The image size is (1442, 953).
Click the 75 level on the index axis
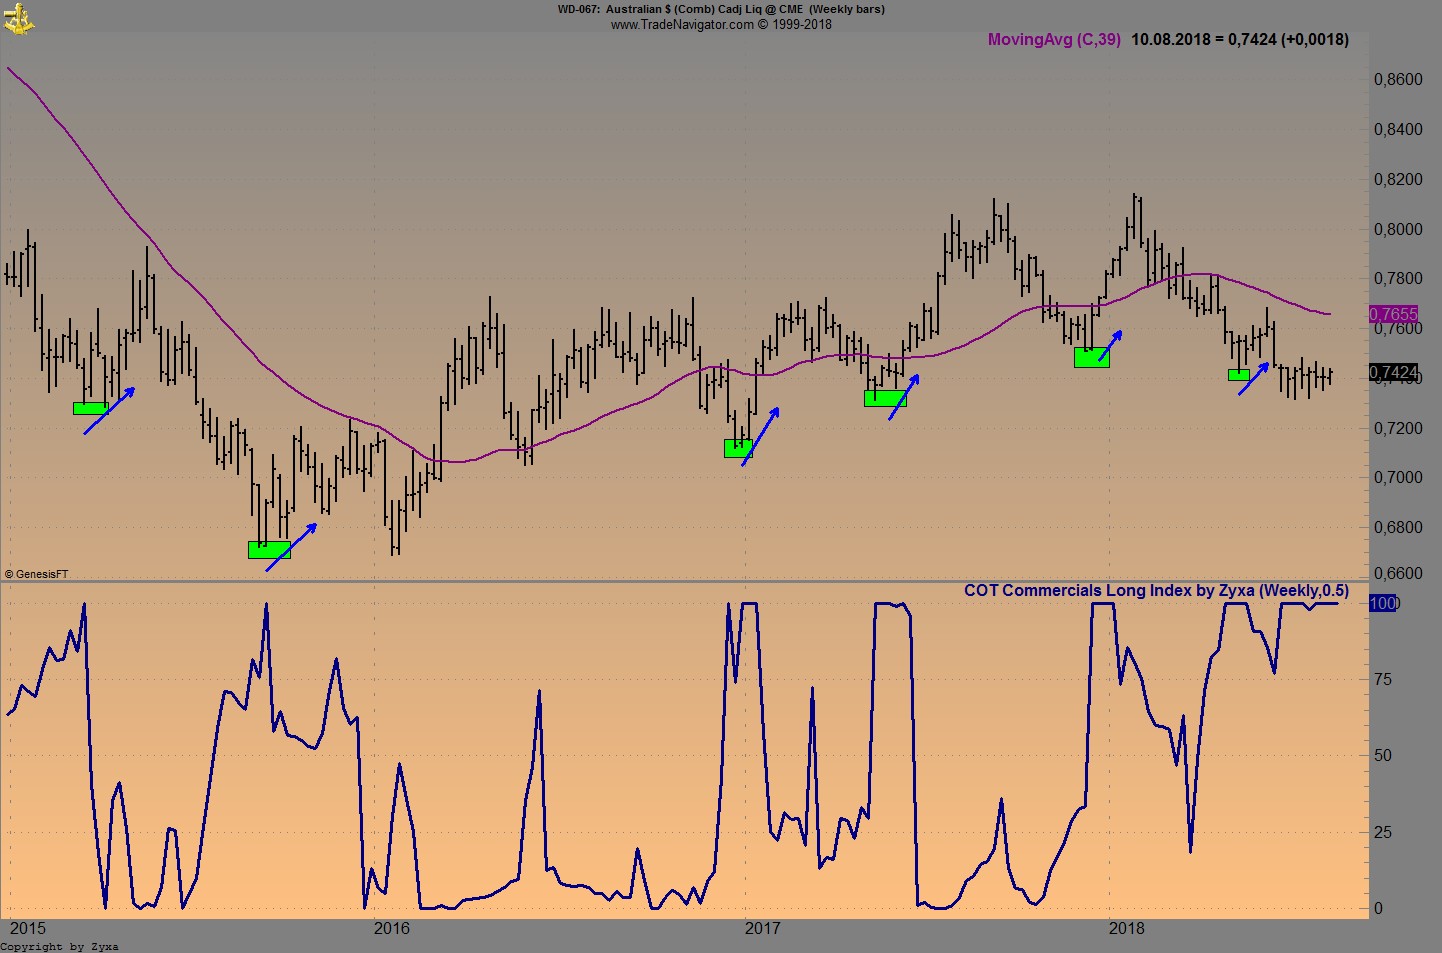pos(1383,679)
